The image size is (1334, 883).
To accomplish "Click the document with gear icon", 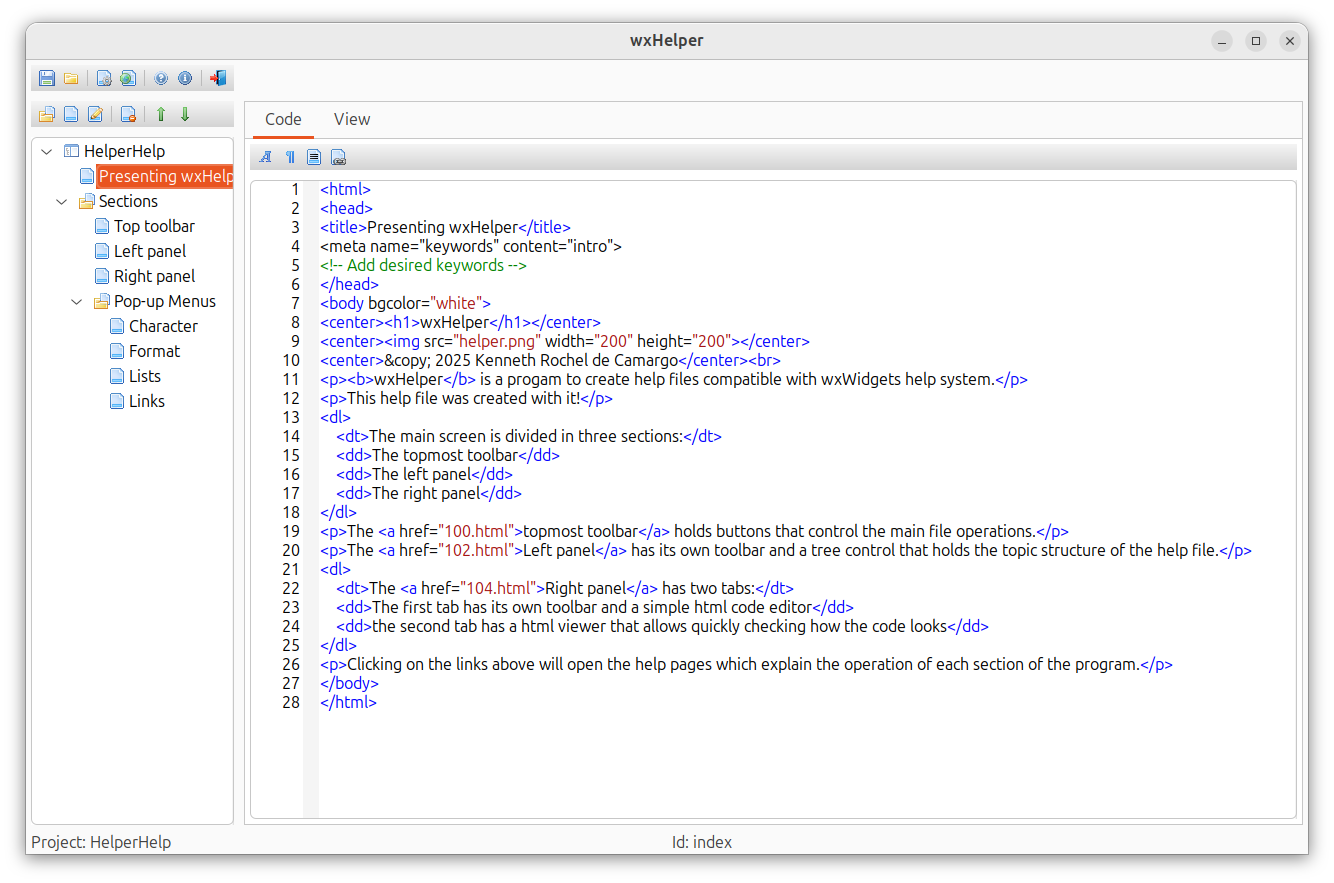I will (x=104, y=78).
